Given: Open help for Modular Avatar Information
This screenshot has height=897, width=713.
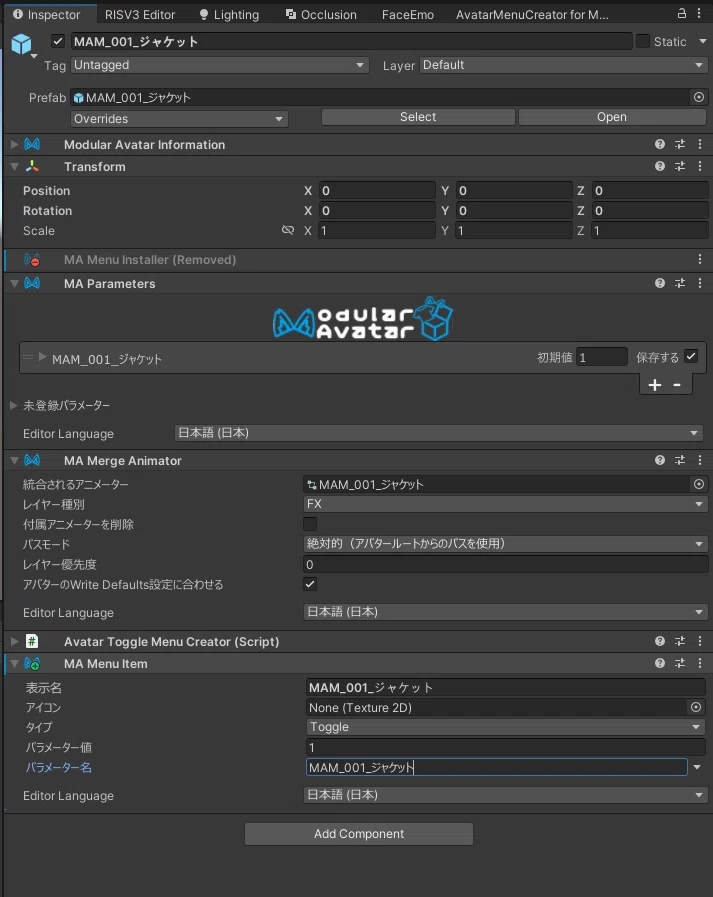Looking at the screenshot, I should click(x=660, y=144).
